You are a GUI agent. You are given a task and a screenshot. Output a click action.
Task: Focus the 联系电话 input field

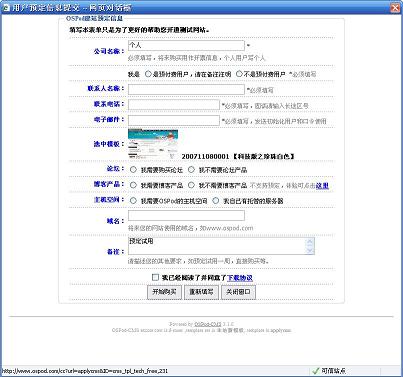coord(174,105)
